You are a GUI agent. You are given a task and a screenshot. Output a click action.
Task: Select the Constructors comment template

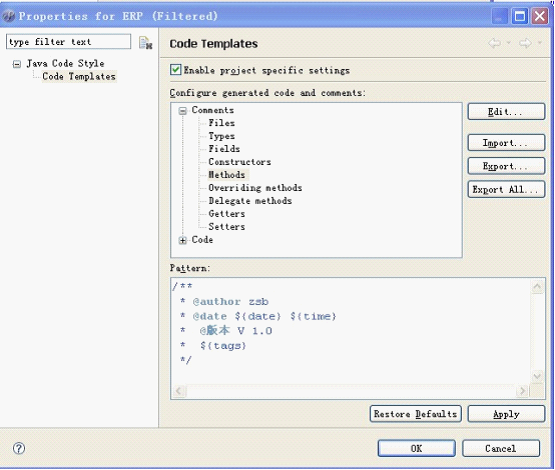[x=240, y=162]
